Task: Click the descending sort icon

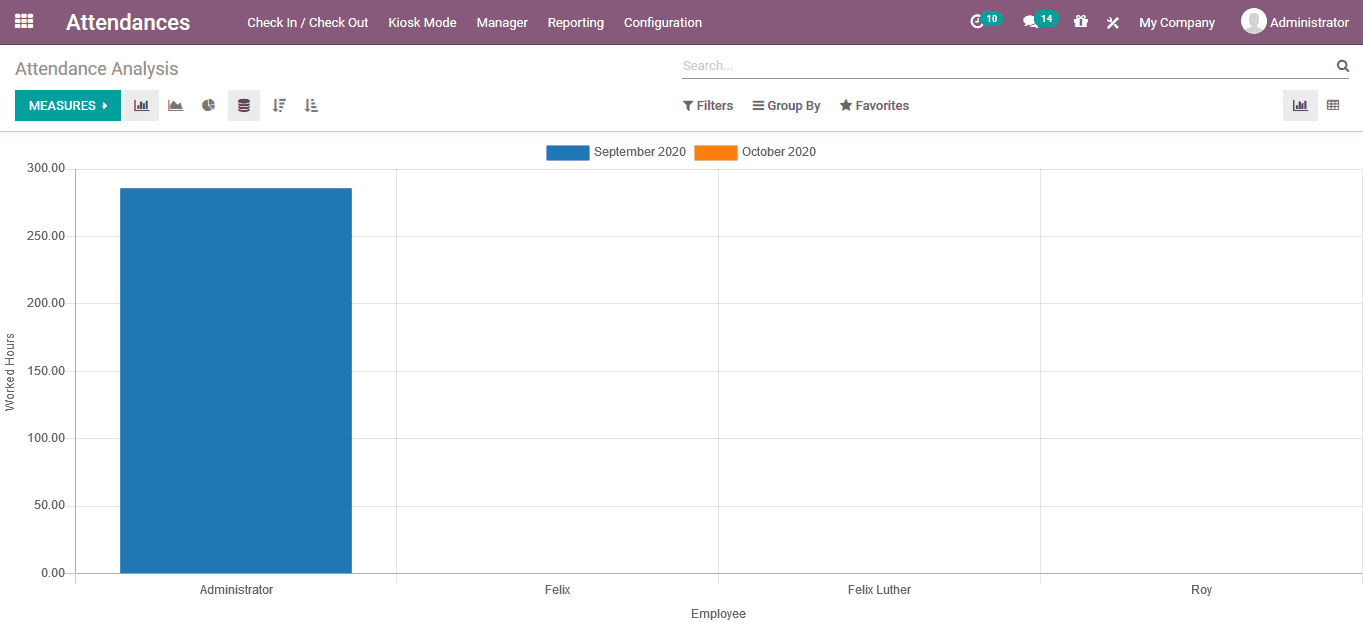Action: click(279, 105)
